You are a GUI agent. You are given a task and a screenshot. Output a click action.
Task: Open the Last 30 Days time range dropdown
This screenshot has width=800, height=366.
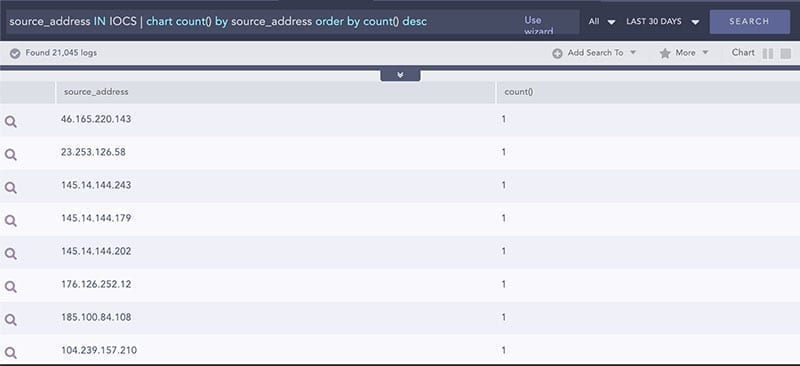tap(662, 21)
